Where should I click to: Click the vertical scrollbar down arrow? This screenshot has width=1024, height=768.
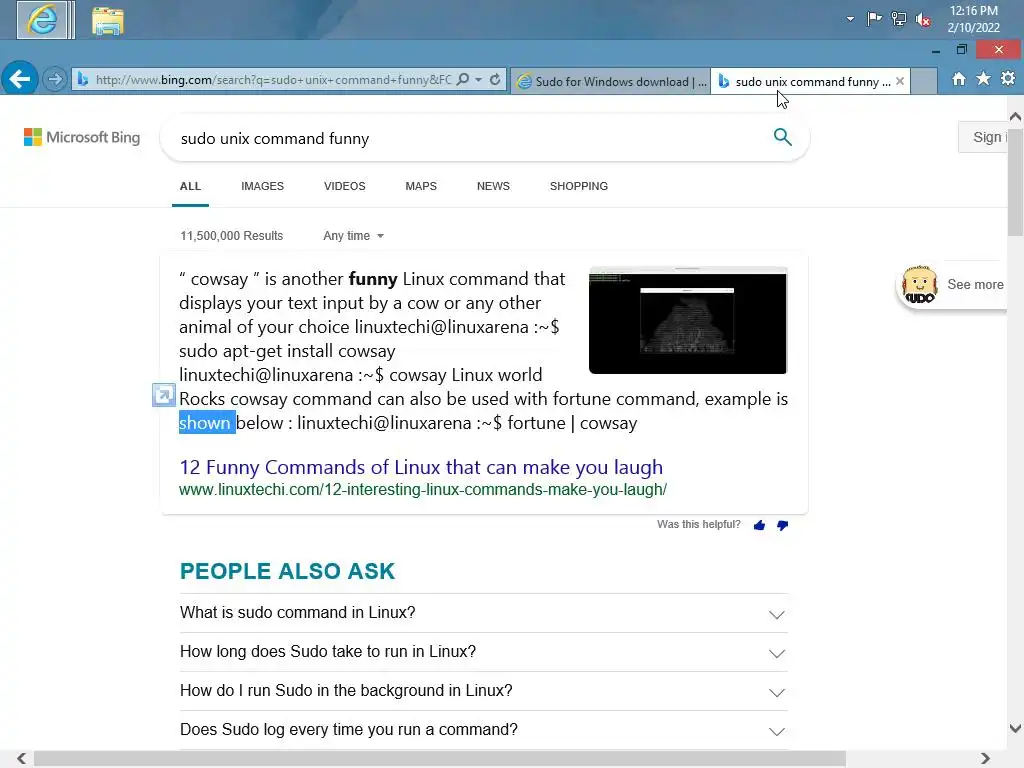point(1015,729)
